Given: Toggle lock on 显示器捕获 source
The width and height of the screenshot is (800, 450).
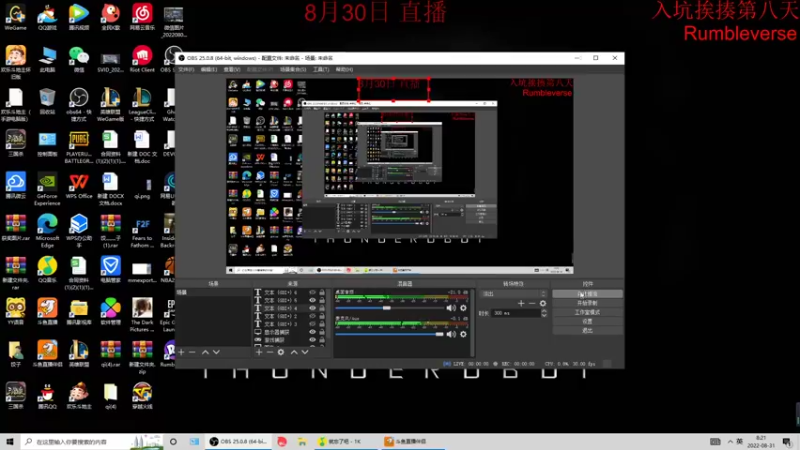Looking at the screenshot, I should tap(322, 332).
